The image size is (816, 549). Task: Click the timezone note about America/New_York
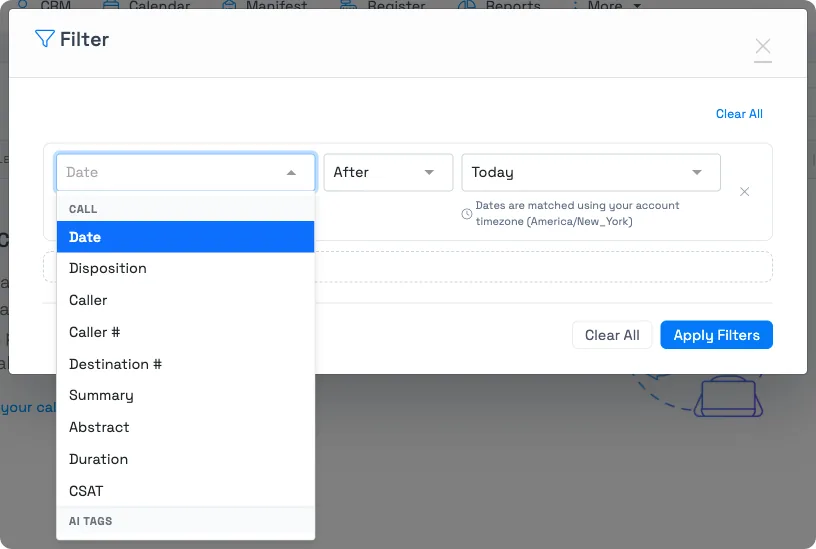click(577, 213)
